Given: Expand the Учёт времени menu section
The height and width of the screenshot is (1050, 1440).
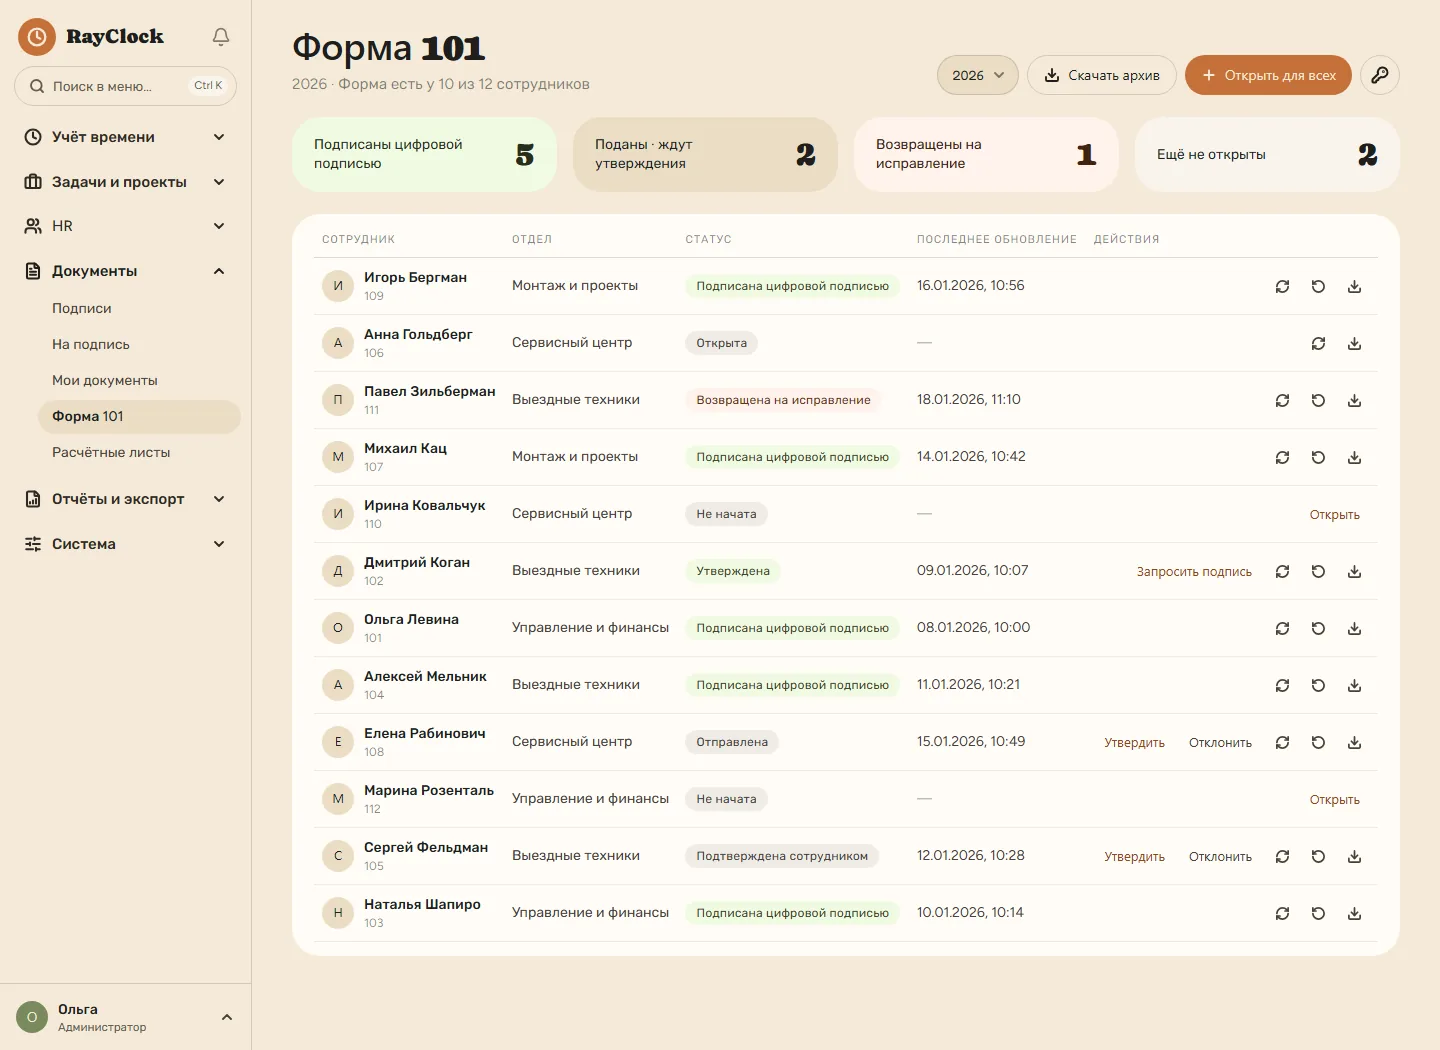Looking at the screenshot, I should tap(126, 137).
